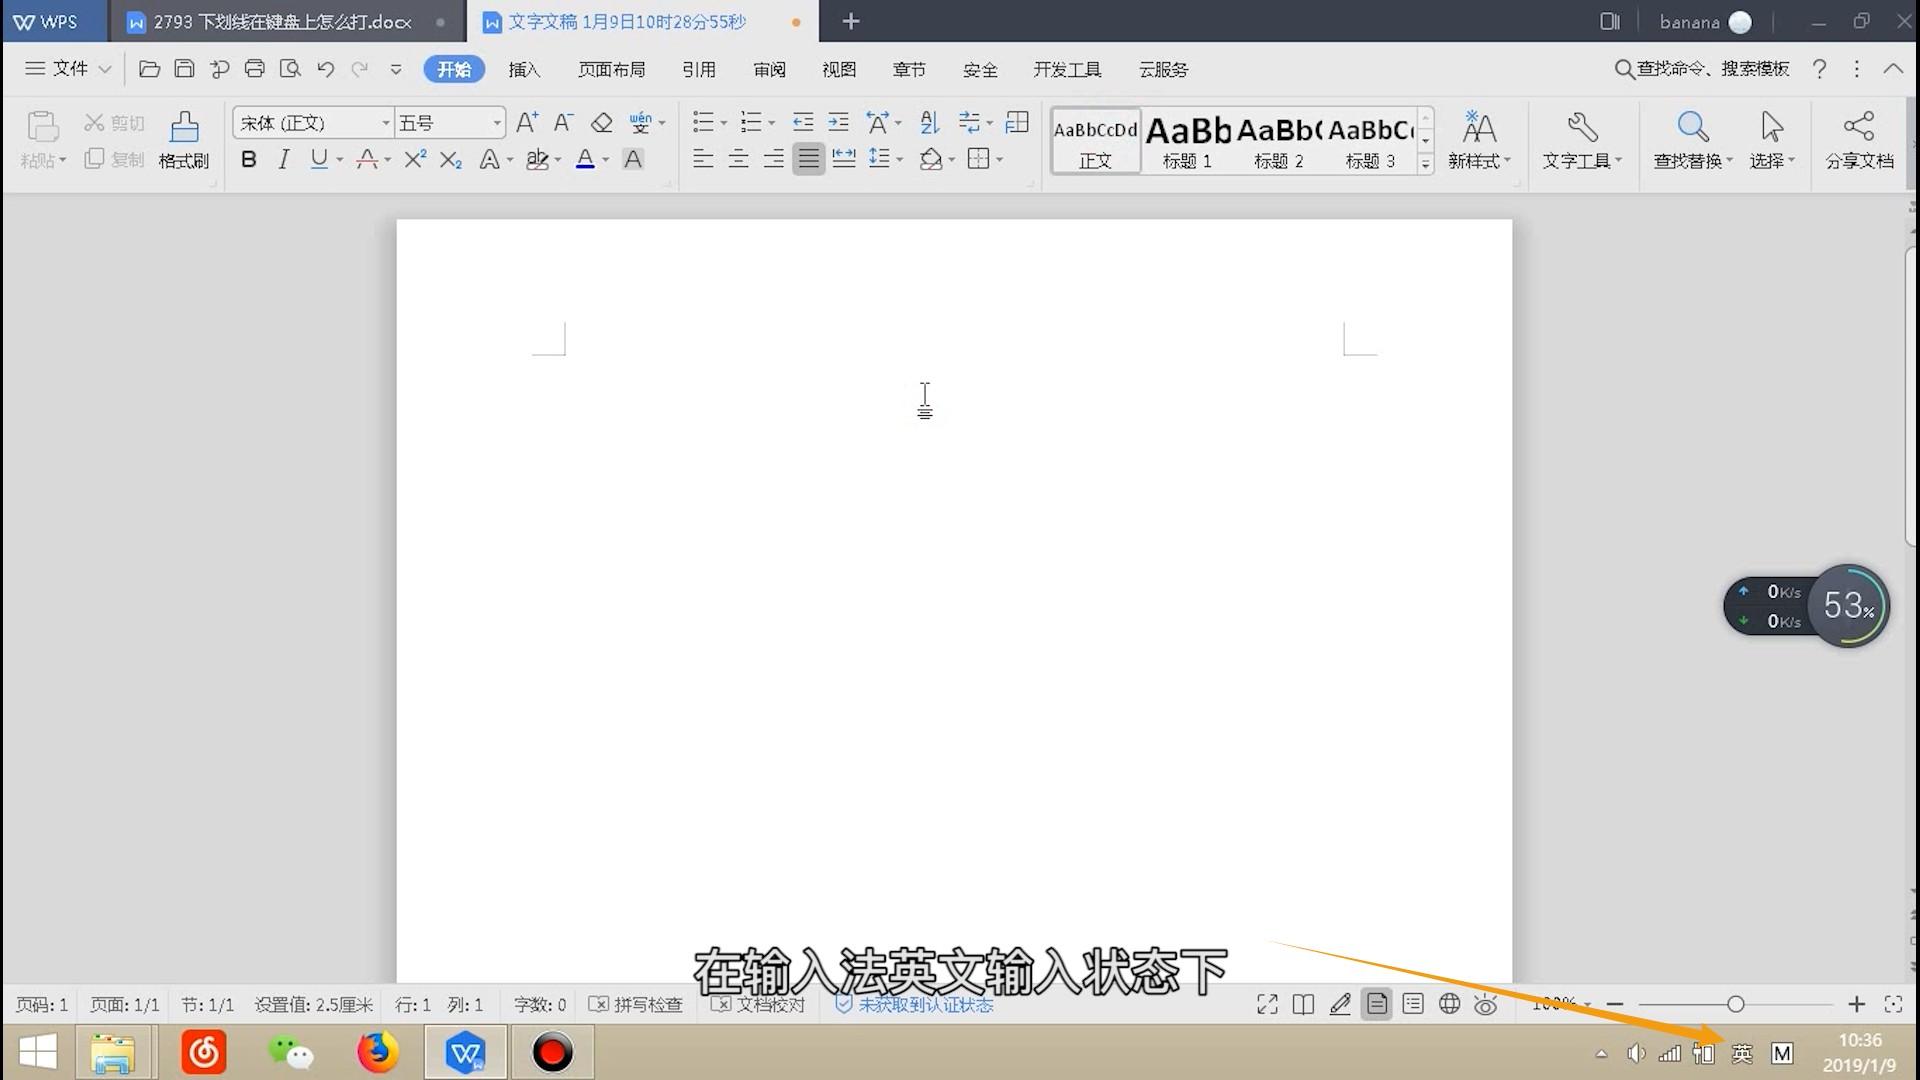1920x1080 pixels.
Task: Open Firefox from the taskbar
Action: 377,1052
